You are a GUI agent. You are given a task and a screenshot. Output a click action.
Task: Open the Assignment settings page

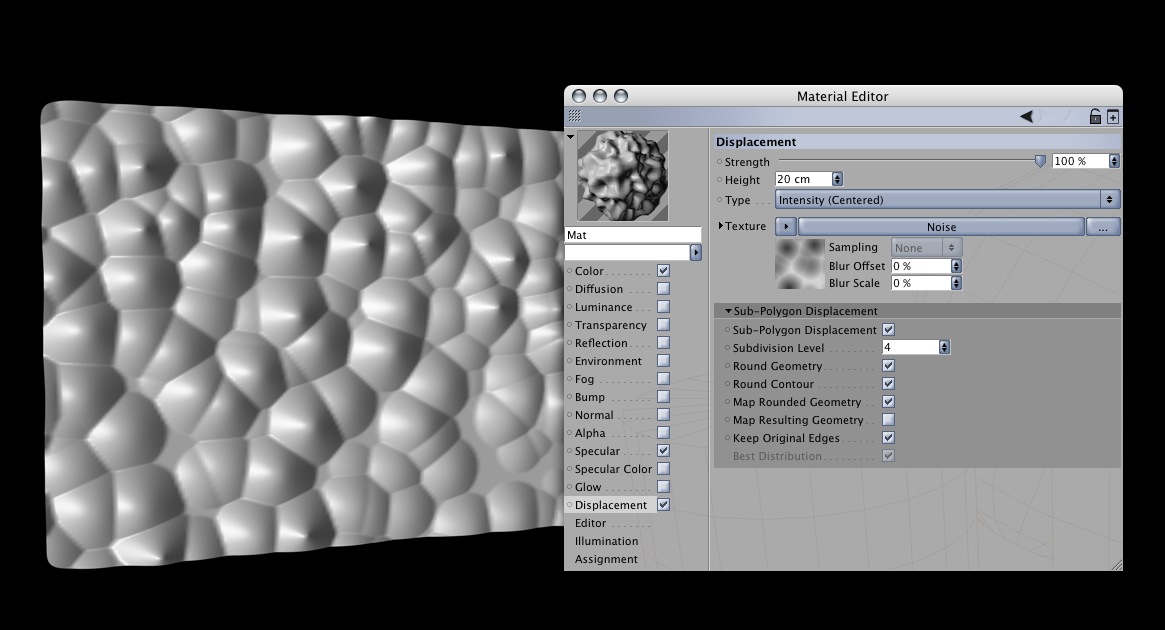606,559
